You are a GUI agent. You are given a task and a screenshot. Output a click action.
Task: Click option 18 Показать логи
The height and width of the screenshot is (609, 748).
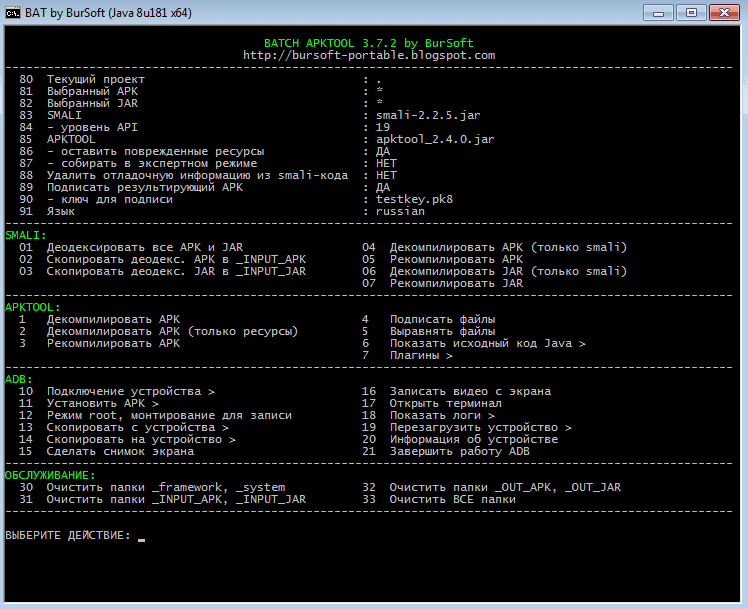pos(428,415)
